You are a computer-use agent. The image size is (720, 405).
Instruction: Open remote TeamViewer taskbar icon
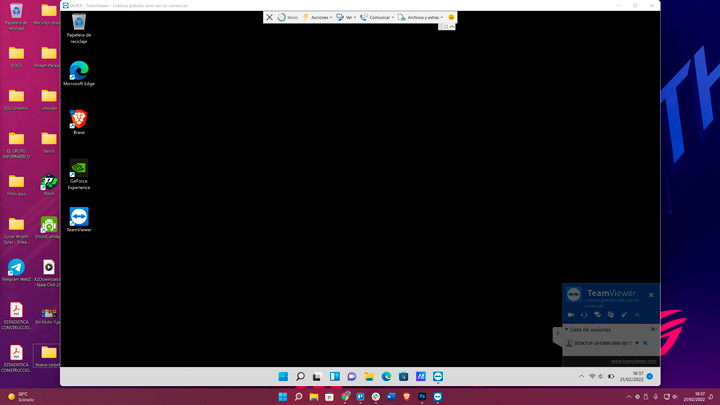[x=438, y=377]
